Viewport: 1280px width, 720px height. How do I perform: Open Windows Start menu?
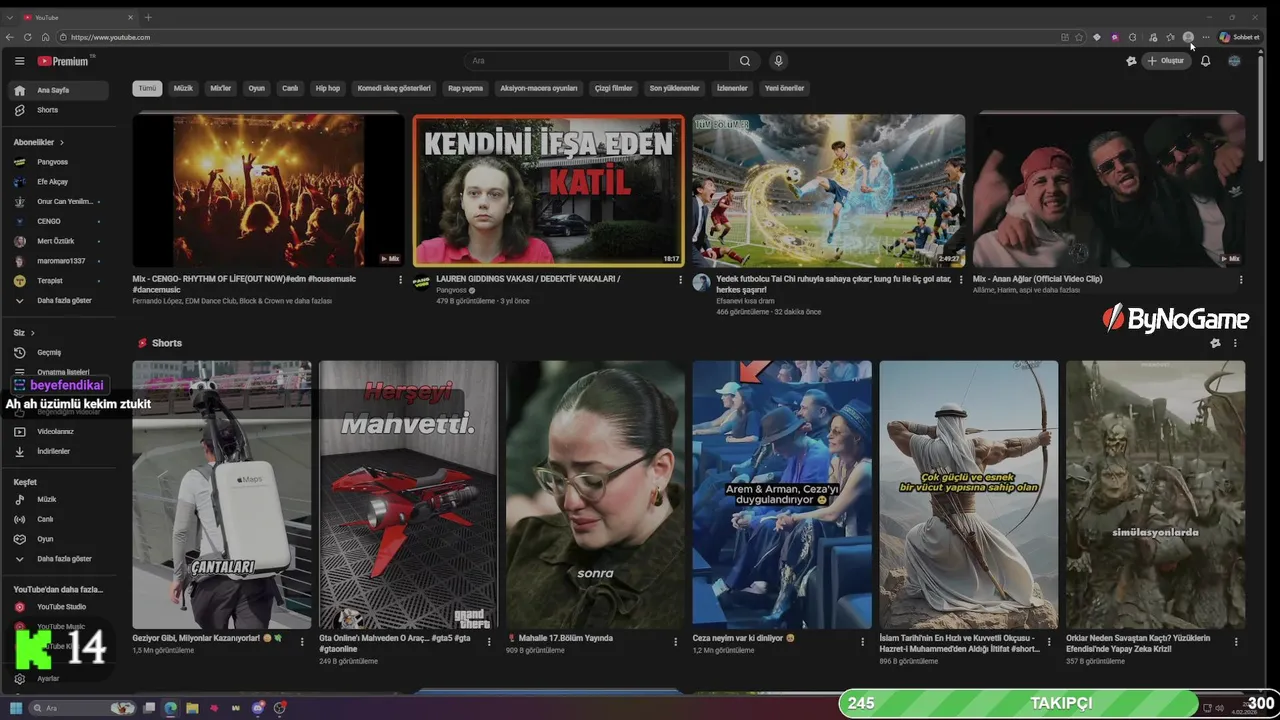pyautogui.click(x=16, y=708)
